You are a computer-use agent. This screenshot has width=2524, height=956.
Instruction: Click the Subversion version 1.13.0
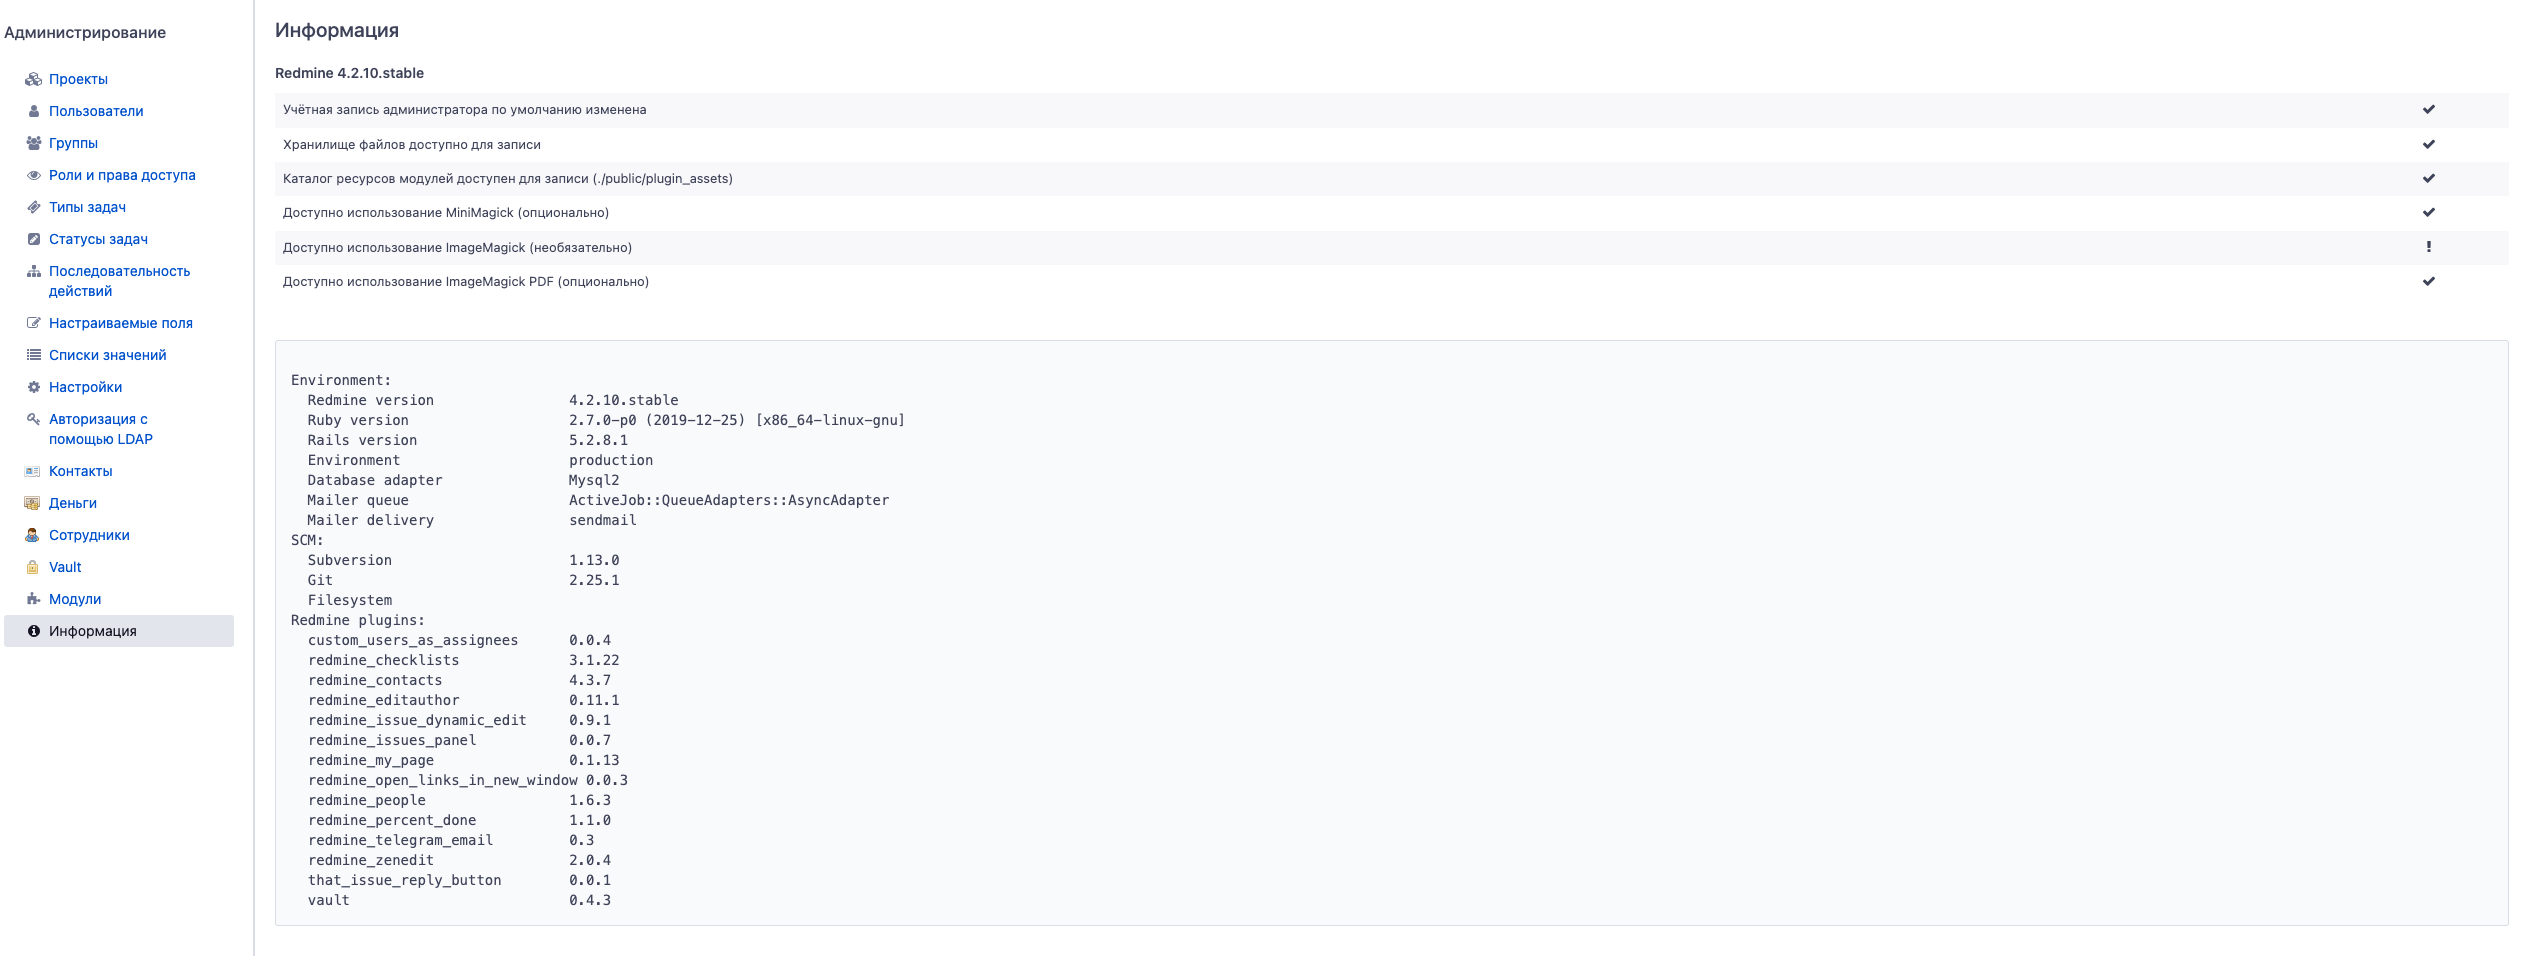tap(594, 560)
